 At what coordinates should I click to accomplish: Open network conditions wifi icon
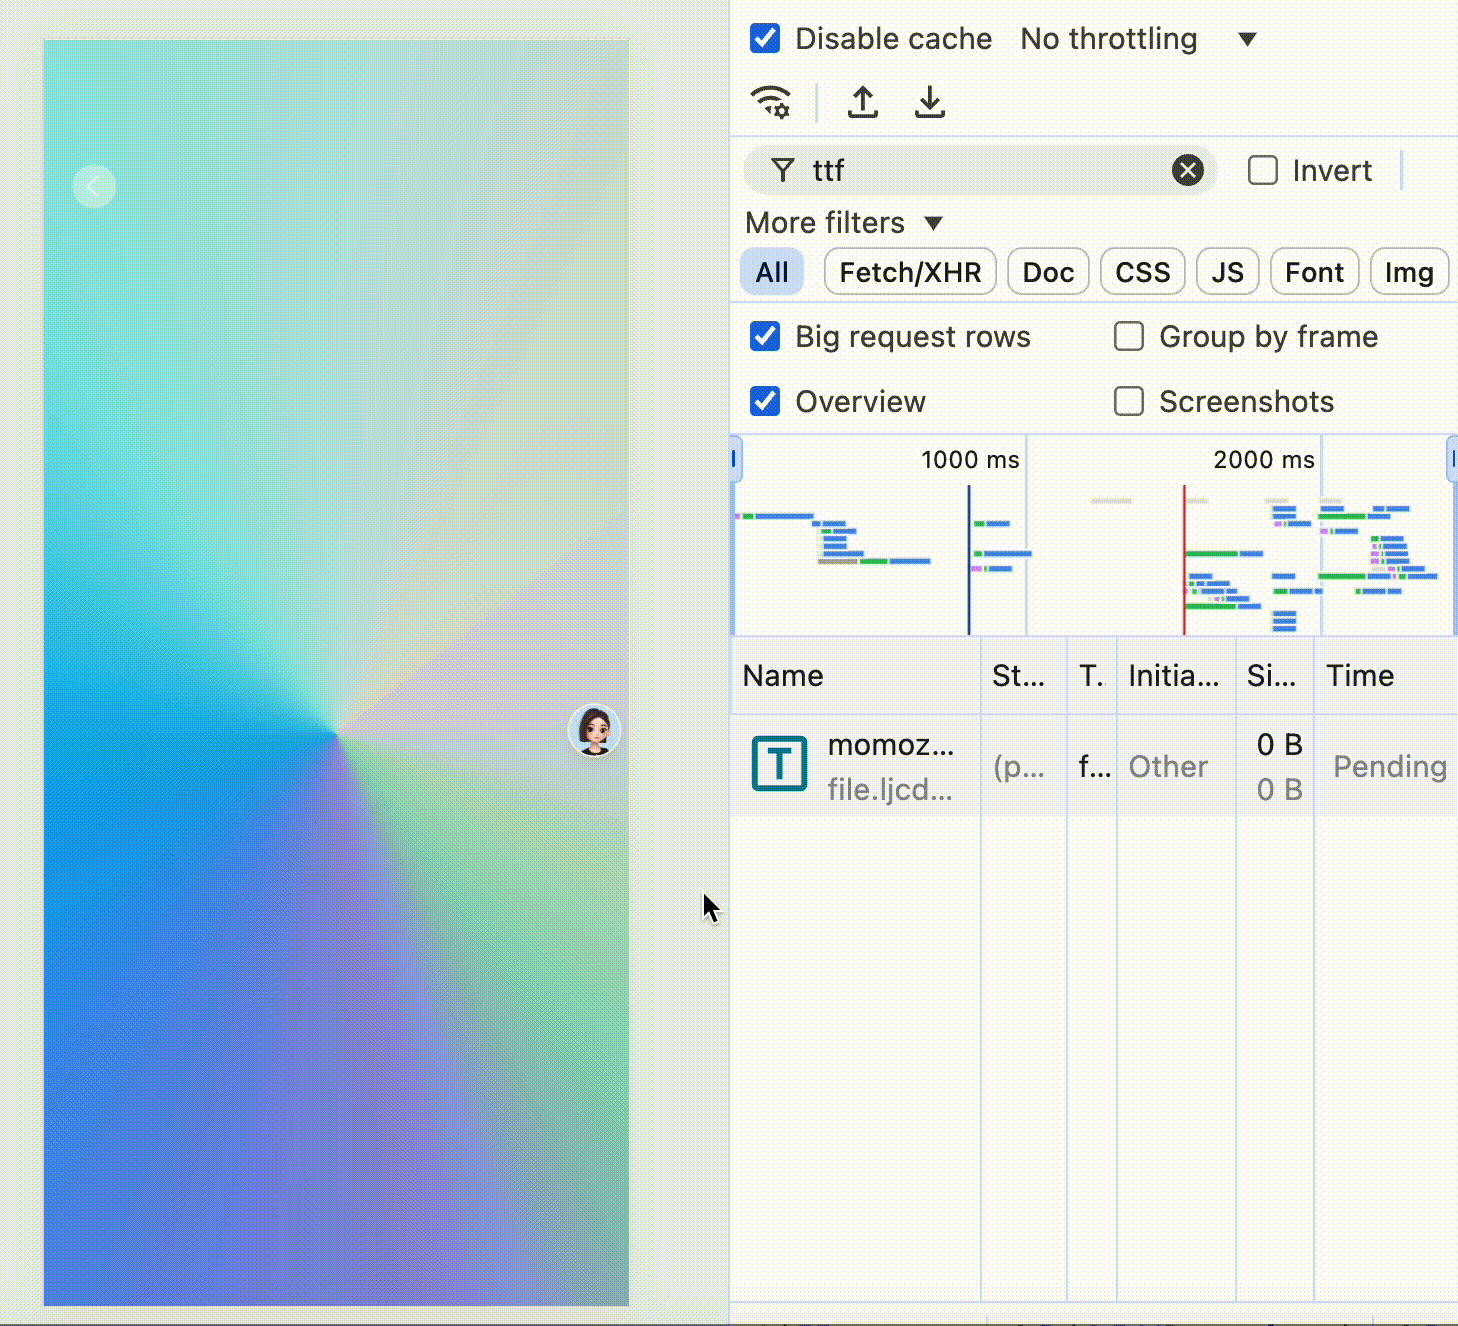tap(771, 102)
